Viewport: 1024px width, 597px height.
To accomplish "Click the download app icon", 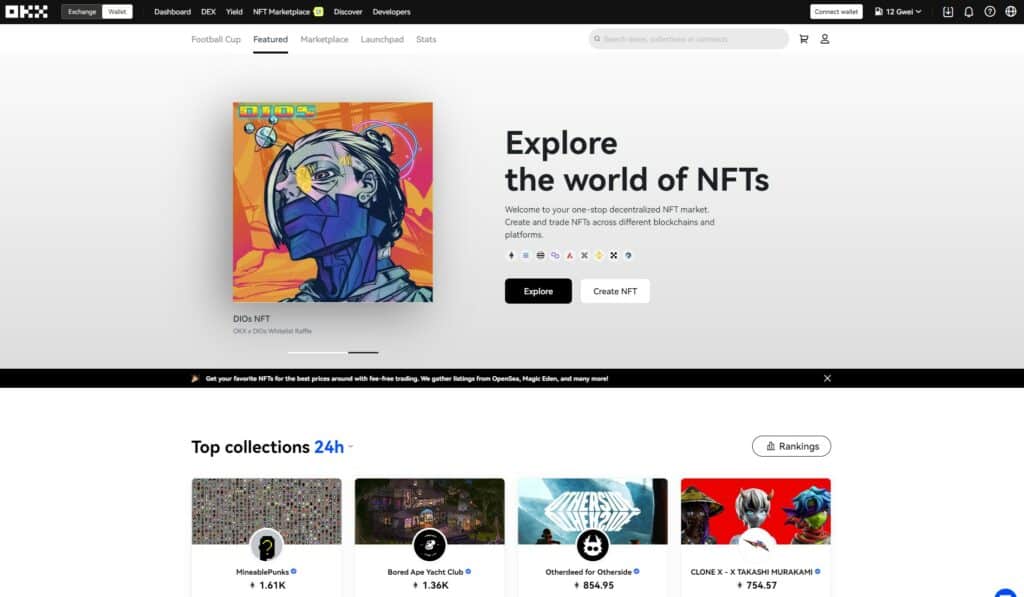I will coord(948,12).
